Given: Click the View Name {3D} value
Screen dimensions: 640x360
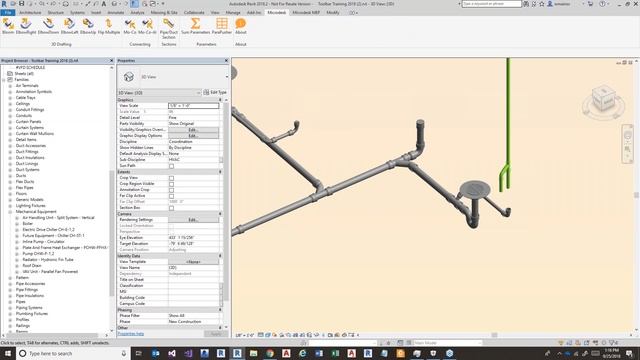Looking at the screenshot, I should [193, 268].
